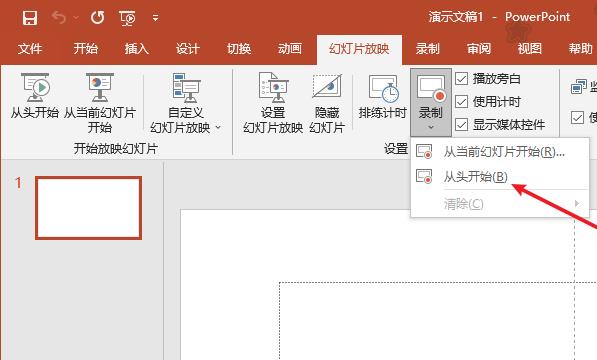The image size is (597, 360).
Task: Toggle the partially visible checkbox right of 显示媒体控件
Action: coord(577,118)
